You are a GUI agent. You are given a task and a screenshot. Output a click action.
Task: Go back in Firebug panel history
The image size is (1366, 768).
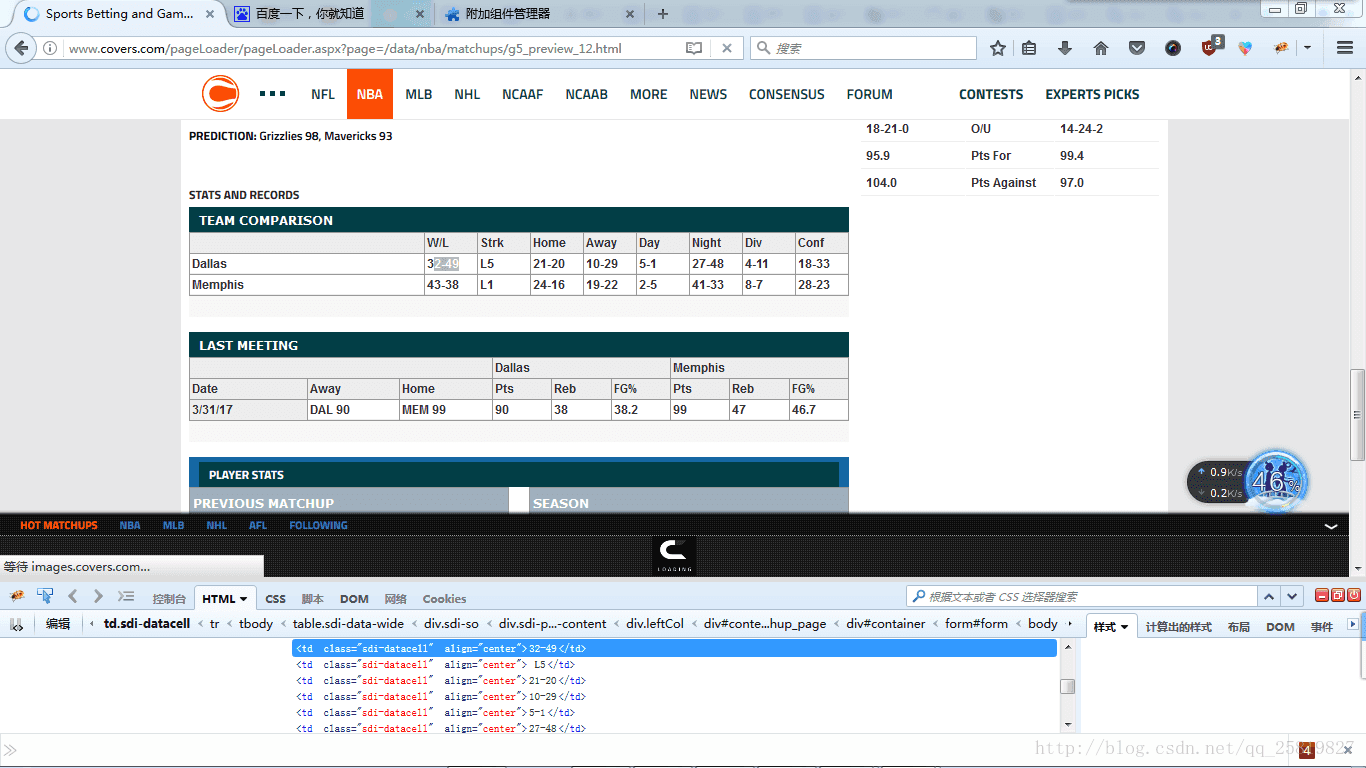point(72,596)
